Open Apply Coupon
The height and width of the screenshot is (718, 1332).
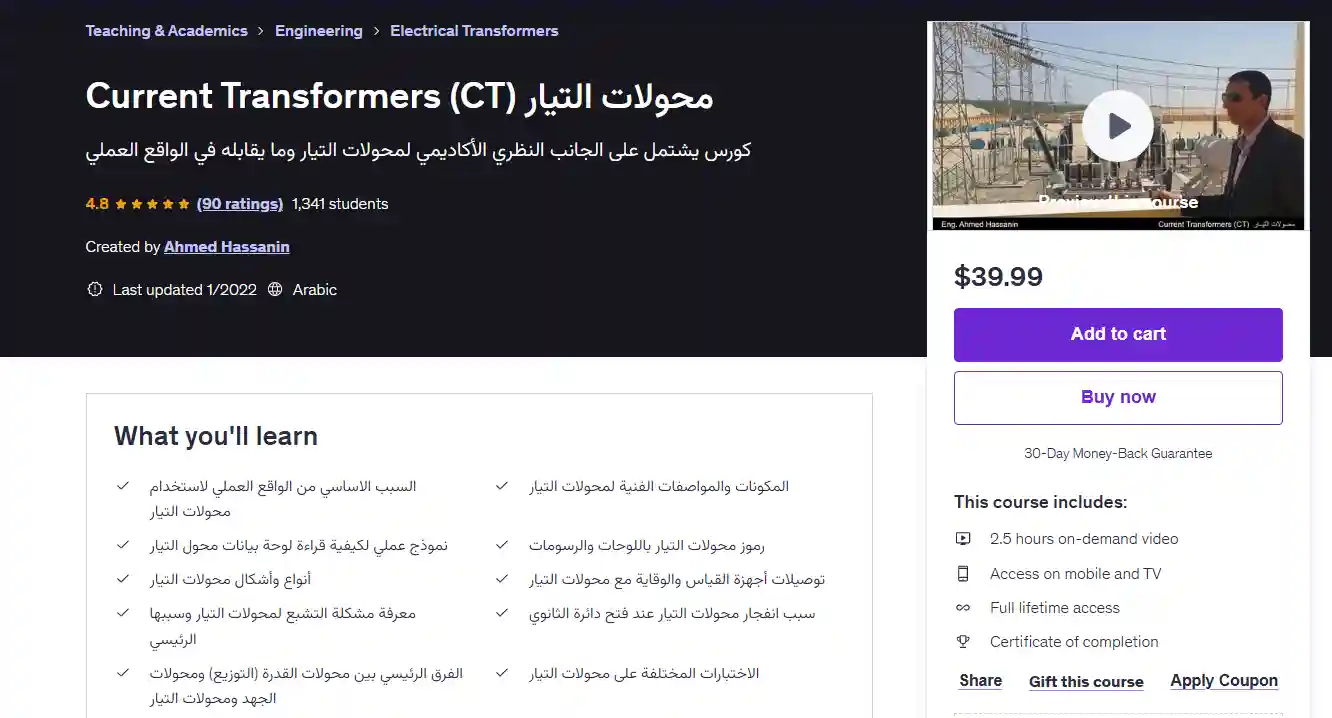tap(1224, 681)
